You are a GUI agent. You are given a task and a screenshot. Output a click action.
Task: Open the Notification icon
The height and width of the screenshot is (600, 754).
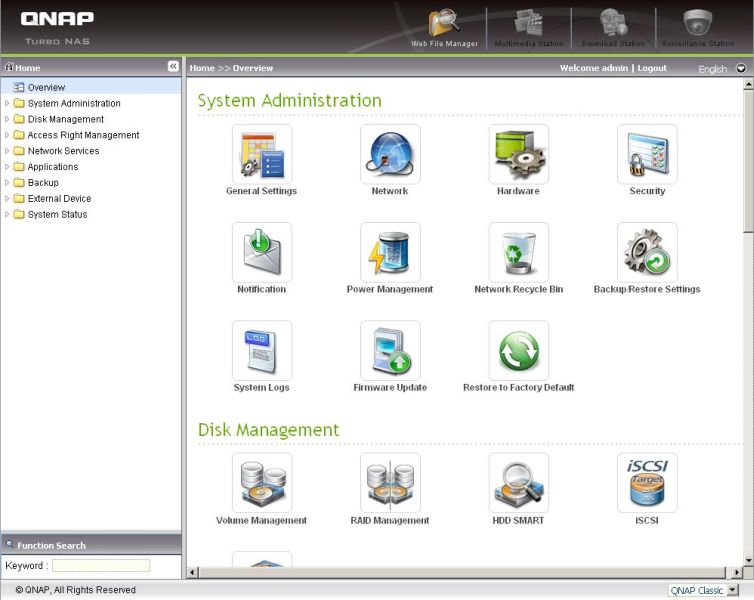click(x=262, y=252)
